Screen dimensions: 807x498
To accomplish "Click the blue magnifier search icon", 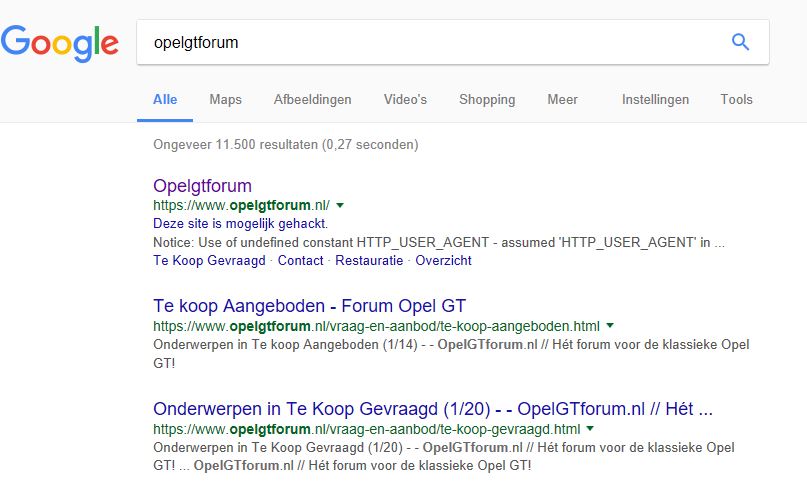I will (x=740, y=42).
